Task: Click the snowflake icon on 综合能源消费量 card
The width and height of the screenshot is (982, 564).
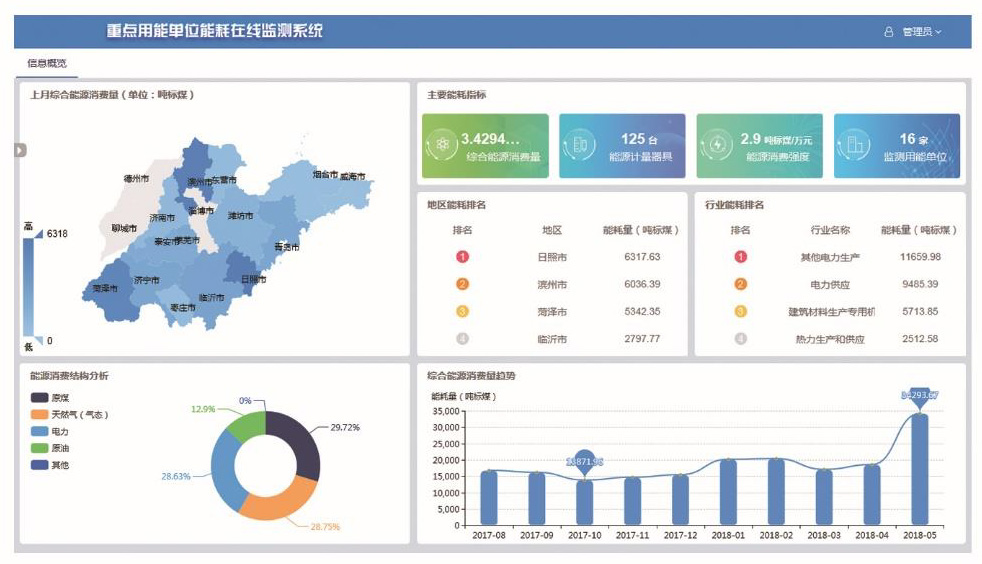Action: point(443,146)
